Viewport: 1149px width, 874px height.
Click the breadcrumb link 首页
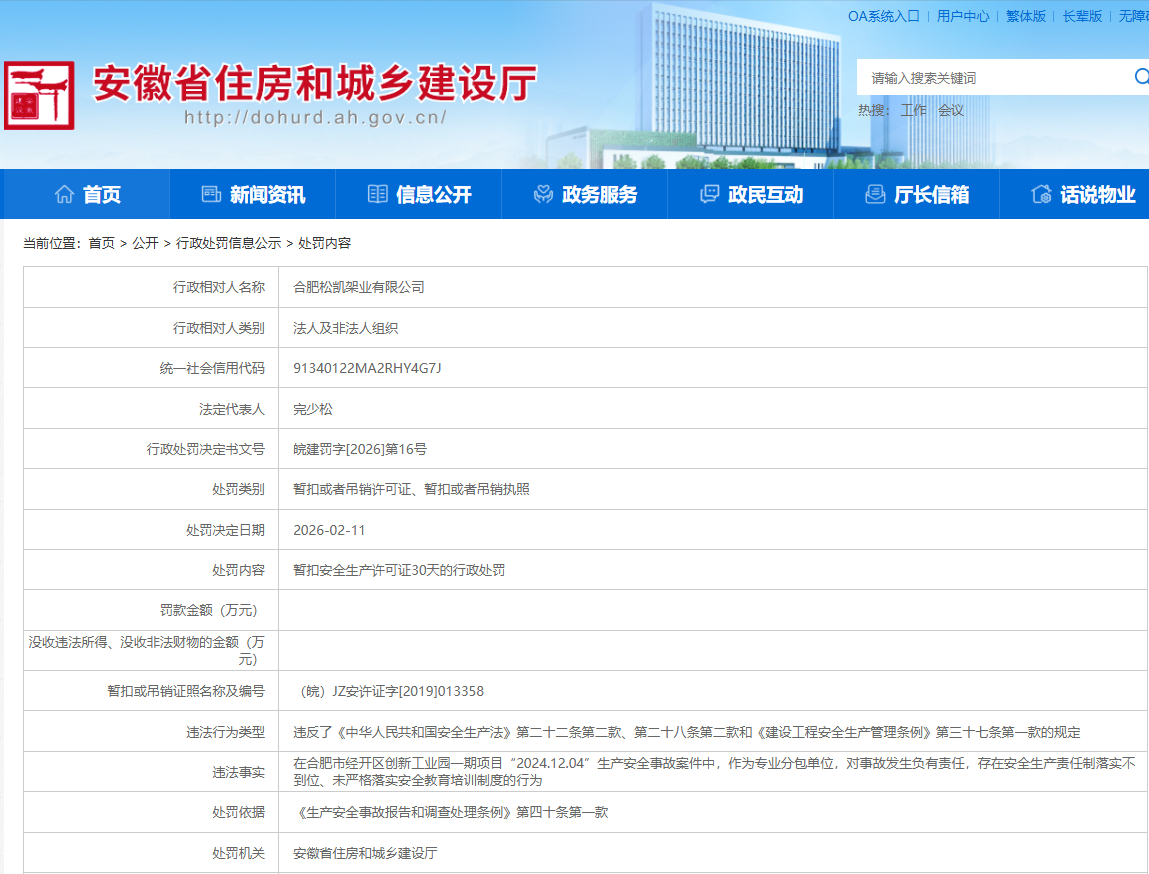(102, 243)
